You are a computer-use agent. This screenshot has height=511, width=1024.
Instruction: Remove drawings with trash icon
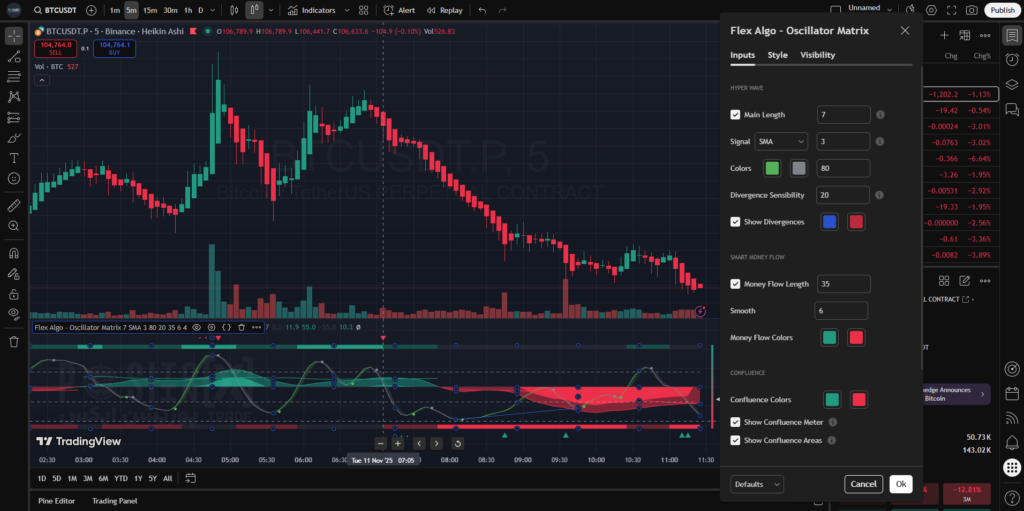(14, 342)
